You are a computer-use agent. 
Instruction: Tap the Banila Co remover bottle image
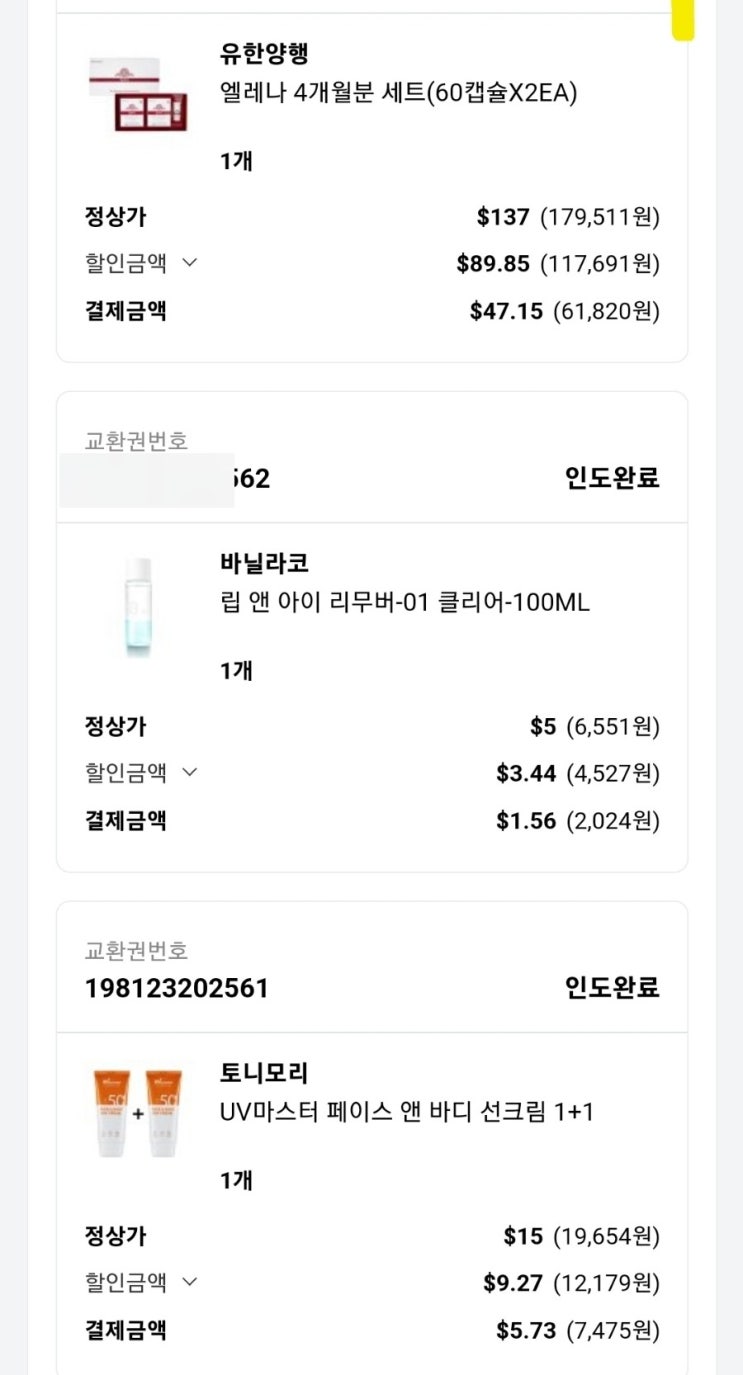coord(137,604)
